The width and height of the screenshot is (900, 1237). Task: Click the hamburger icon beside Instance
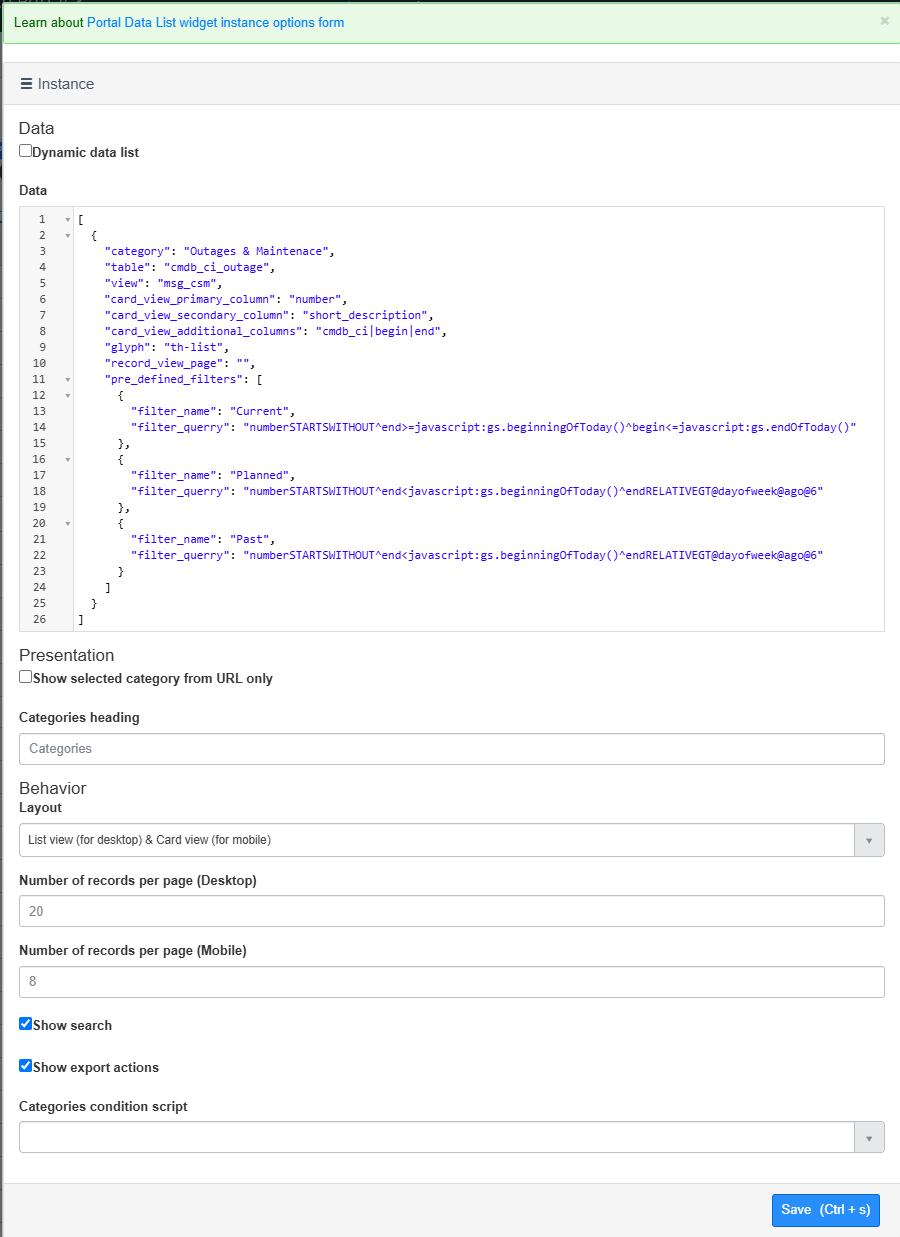tap(27, 83)
